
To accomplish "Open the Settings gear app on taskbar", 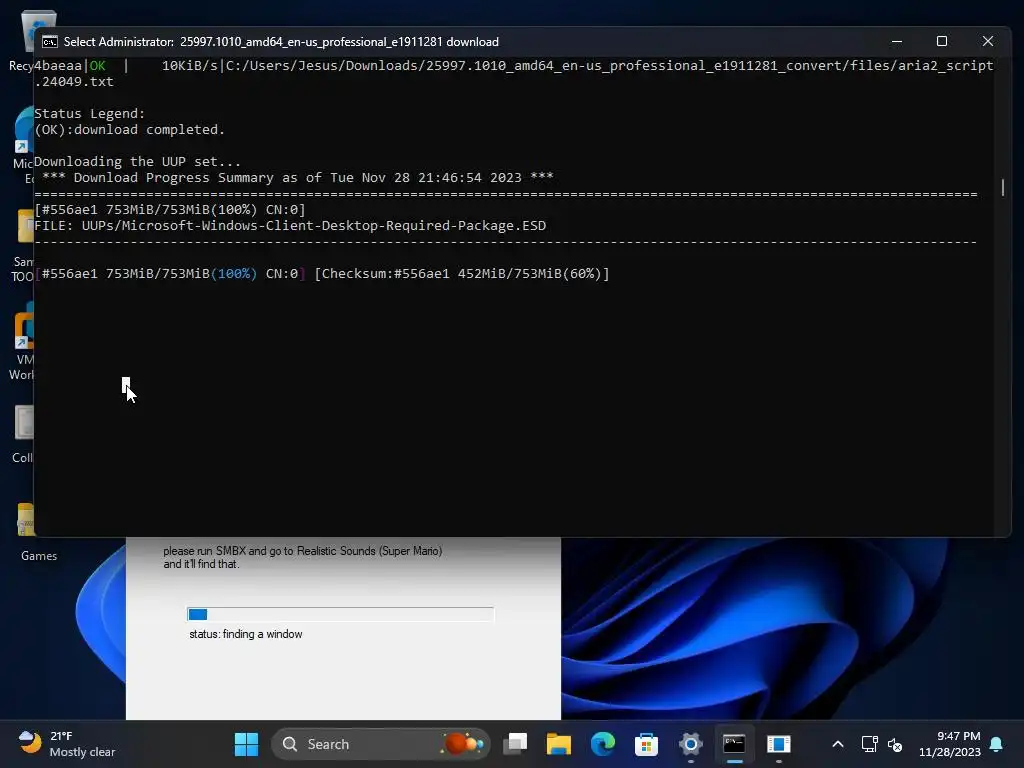I will 690,744.
